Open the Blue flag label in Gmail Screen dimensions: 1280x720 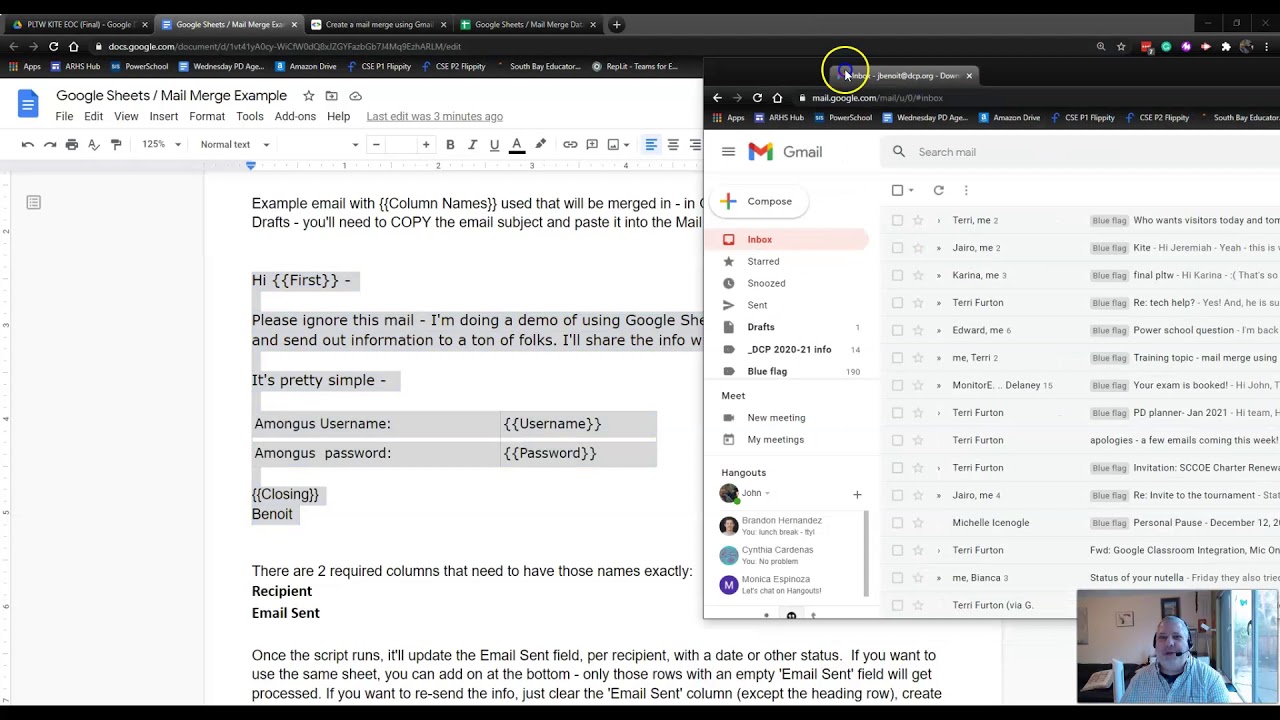click(767, 371)
